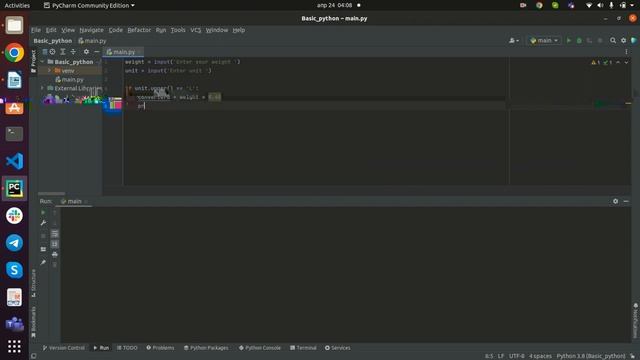This screenshot has width=640, height=360.
Task: Click the green checkmark typo indicator
Action: [x=607, y=62]
